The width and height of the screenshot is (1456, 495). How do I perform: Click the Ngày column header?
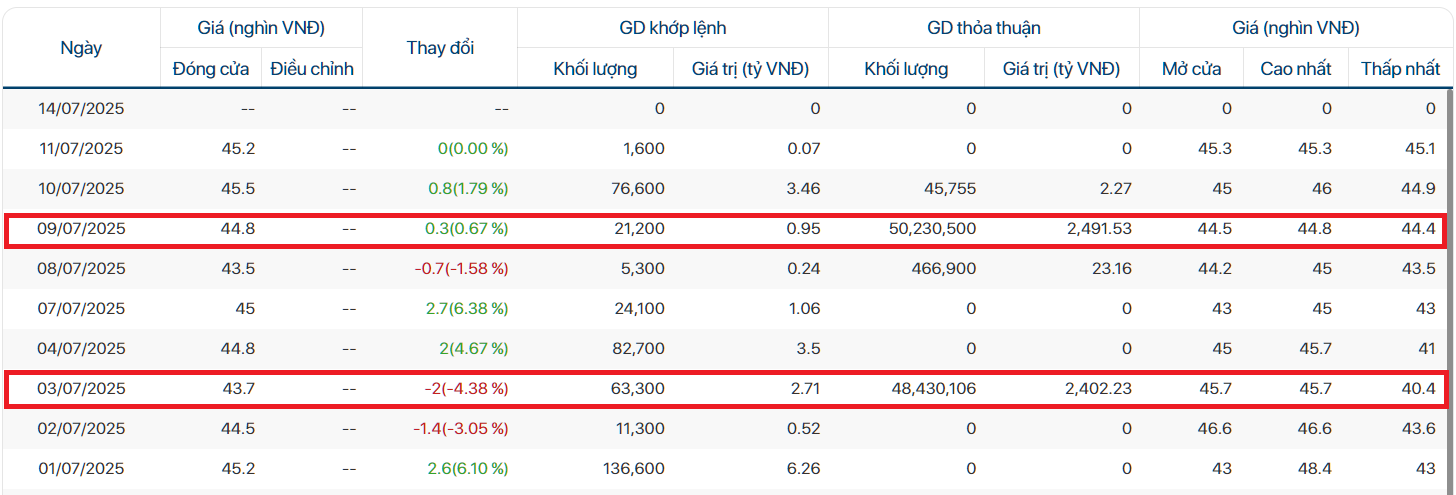[81, 48]
